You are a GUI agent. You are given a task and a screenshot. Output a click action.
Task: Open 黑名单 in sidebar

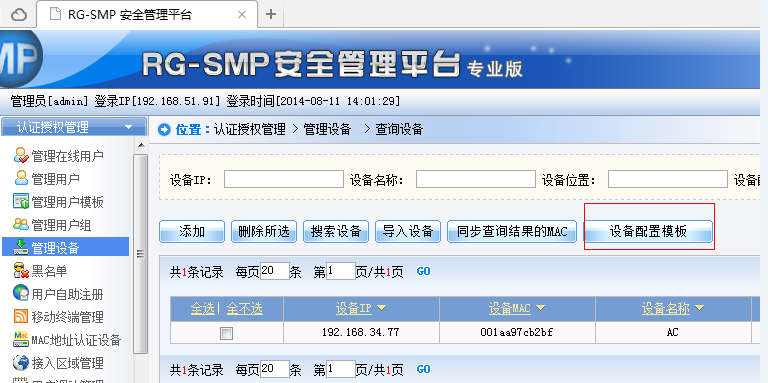tap(49, 271)
